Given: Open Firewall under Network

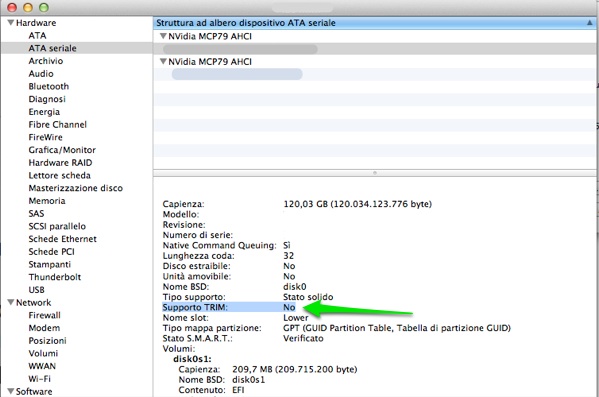Looking at the screenshot, I should 44,315.
